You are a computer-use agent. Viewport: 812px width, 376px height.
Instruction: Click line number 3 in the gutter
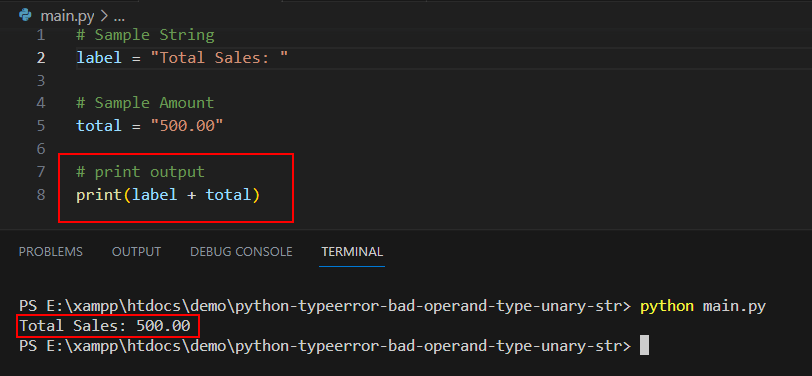41,81
